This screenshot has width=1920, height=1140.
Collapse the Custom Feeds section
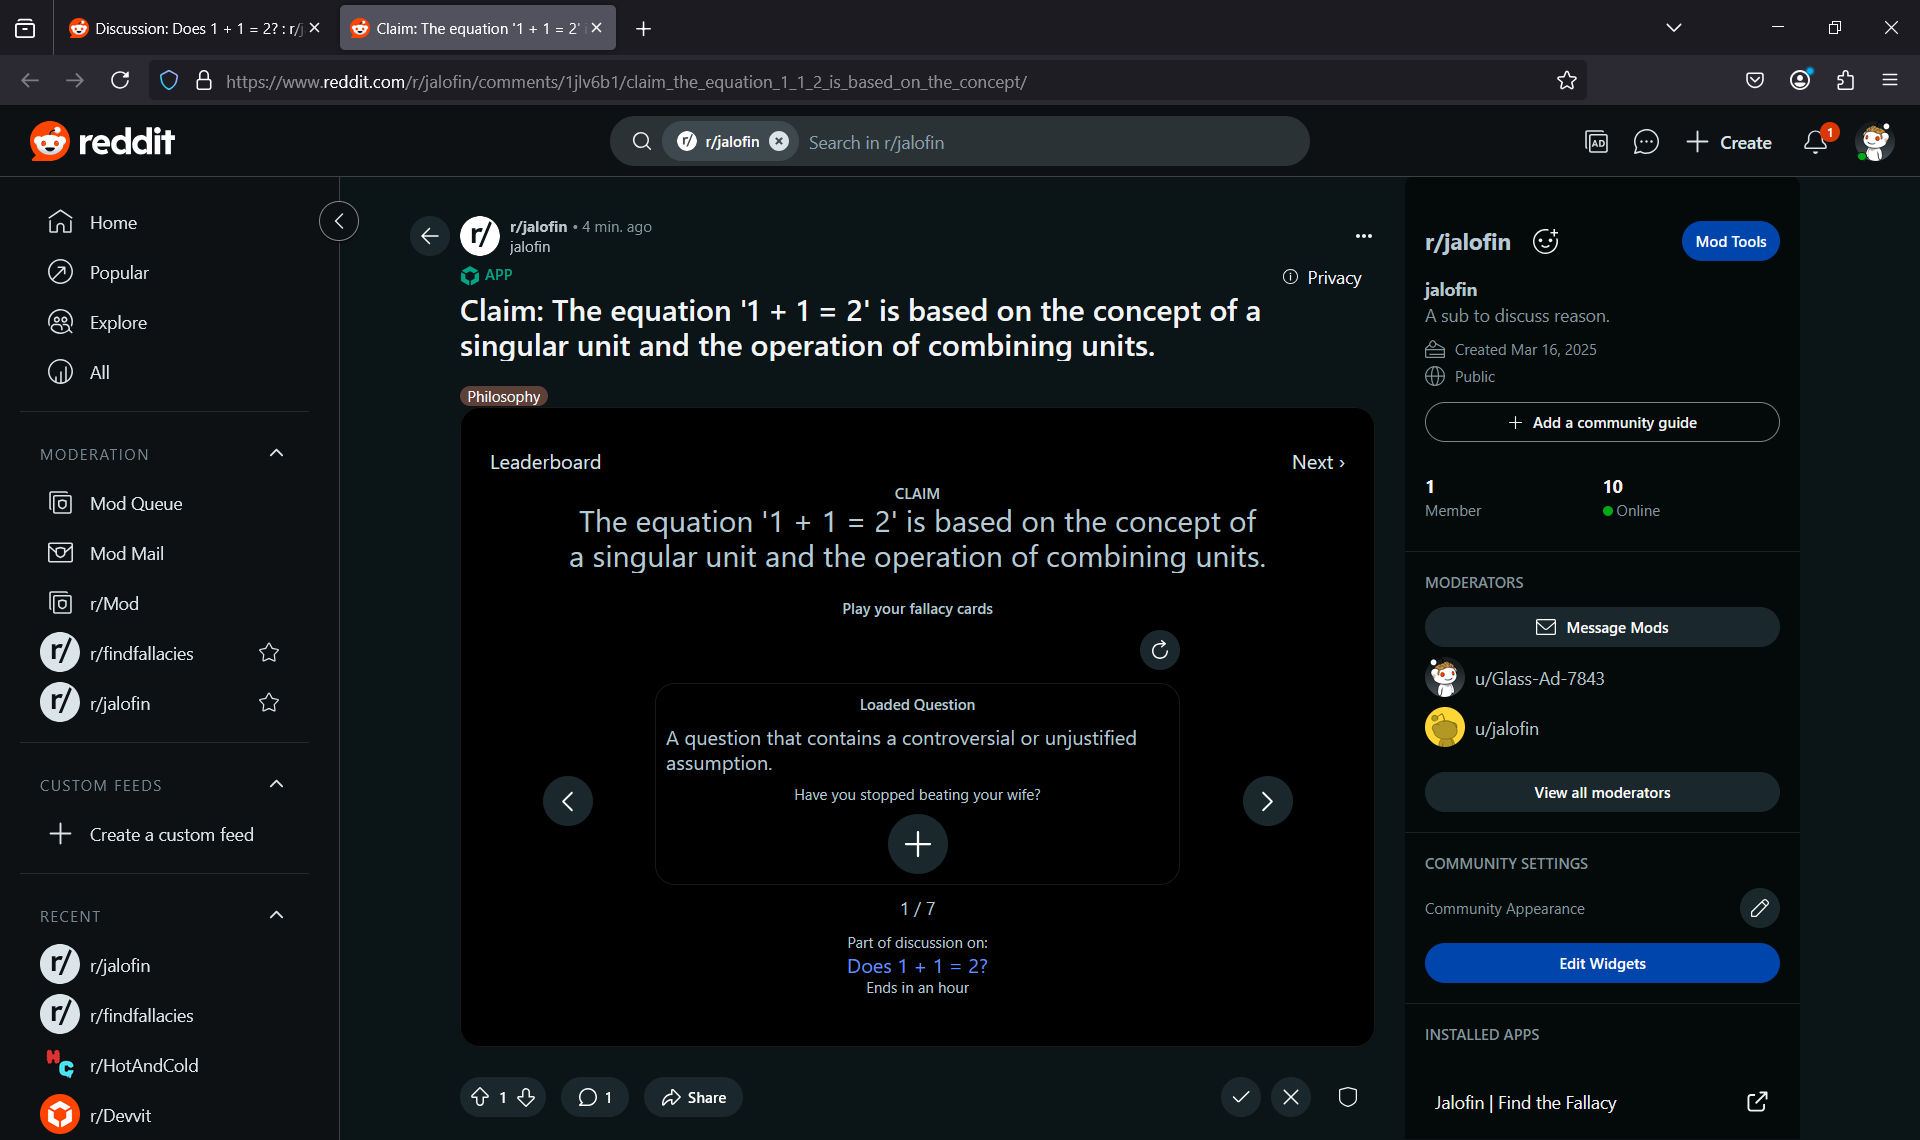(277, 785)
